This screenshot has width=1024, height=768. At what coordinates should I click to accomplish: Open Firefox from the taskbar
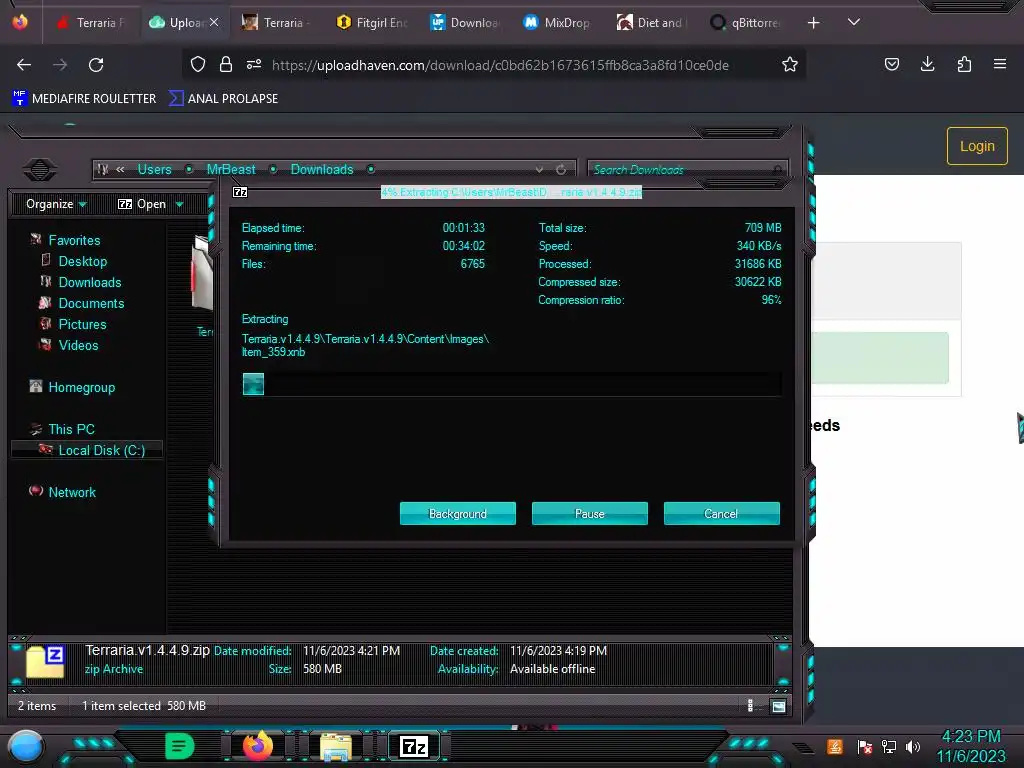257,746
